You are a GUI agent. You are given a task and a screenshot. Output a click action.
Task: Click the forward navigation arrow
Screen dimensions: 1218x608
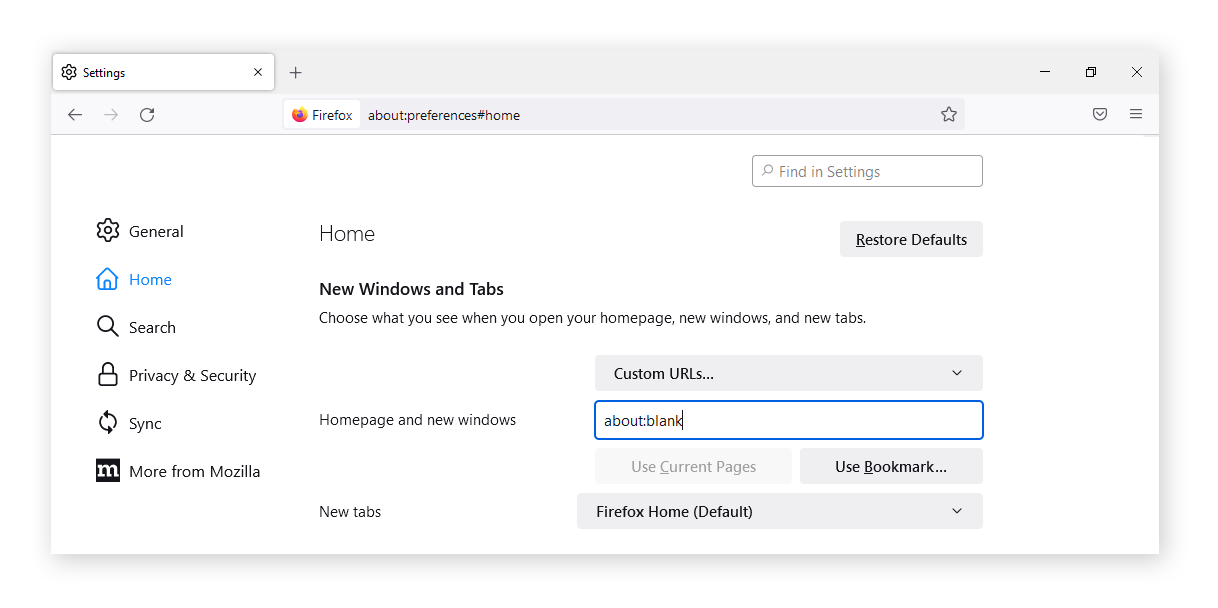[111, 114]
